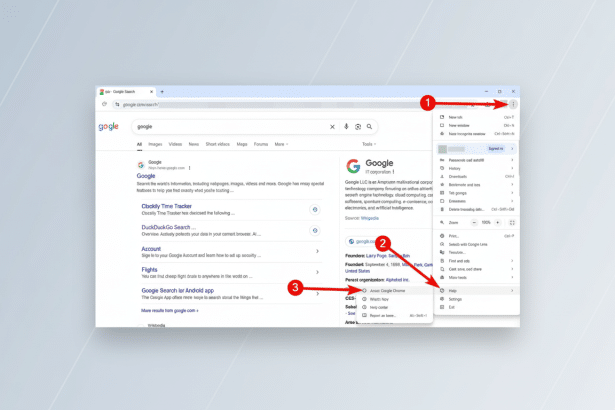Screen dimensions: 615x410
Task: Open the Clockify Time Tracker sitelink
Action: click(167, 206)
